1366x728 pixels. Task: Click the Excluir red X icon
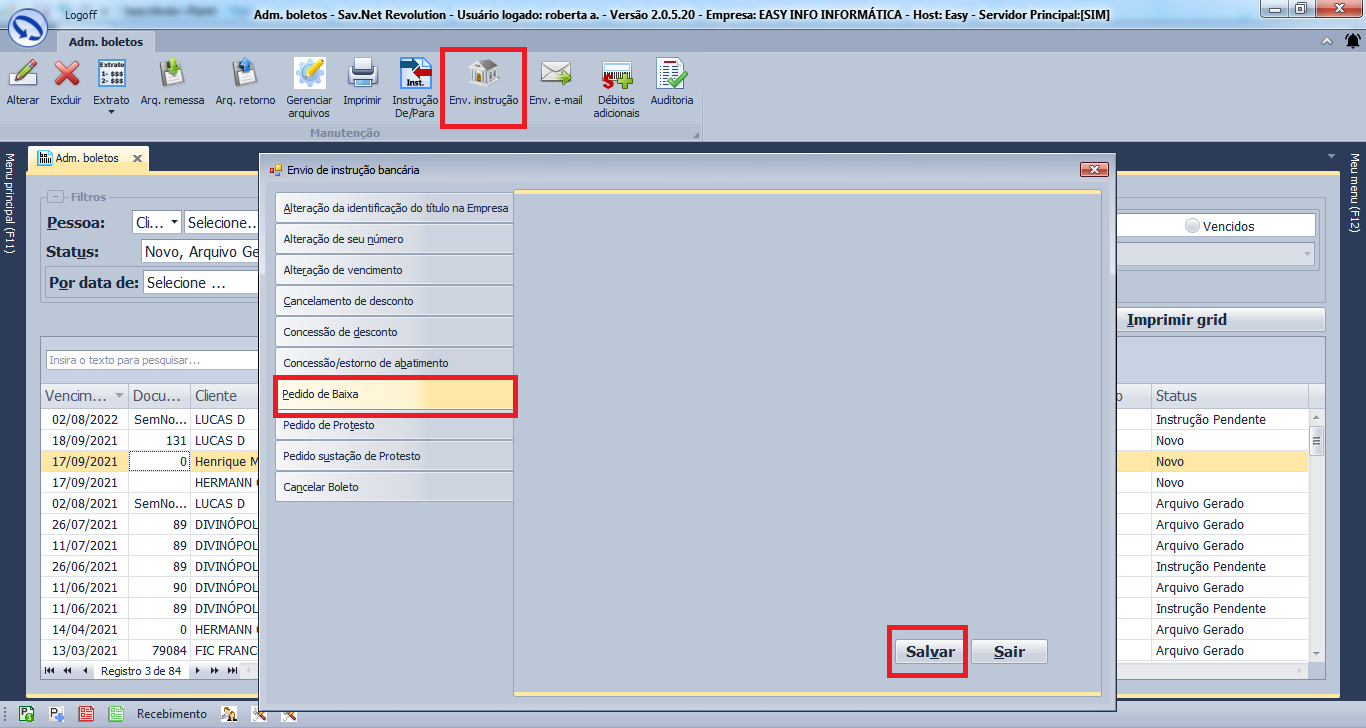pyautogui.click(x=66, y=74)
